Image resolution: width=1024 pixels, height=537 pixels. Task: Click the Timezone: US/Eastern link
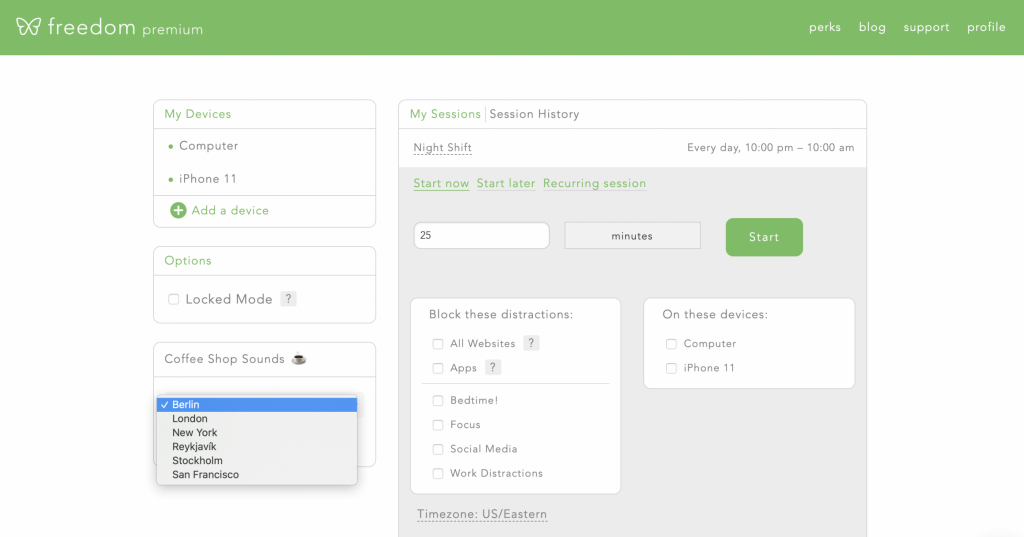[x=482, y=514]
